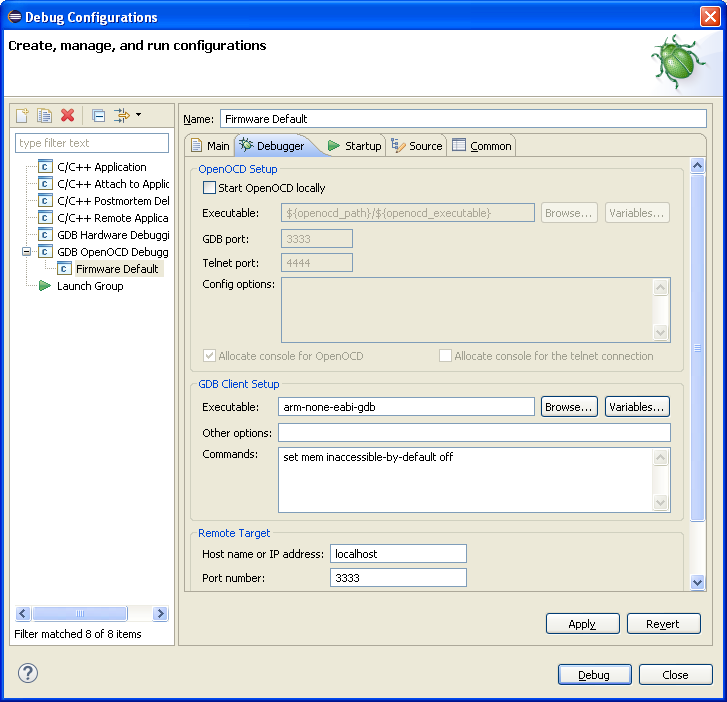Click Variables for OpenOCD executable
Viewport: 727px width, 702px height.
(637, 213)
